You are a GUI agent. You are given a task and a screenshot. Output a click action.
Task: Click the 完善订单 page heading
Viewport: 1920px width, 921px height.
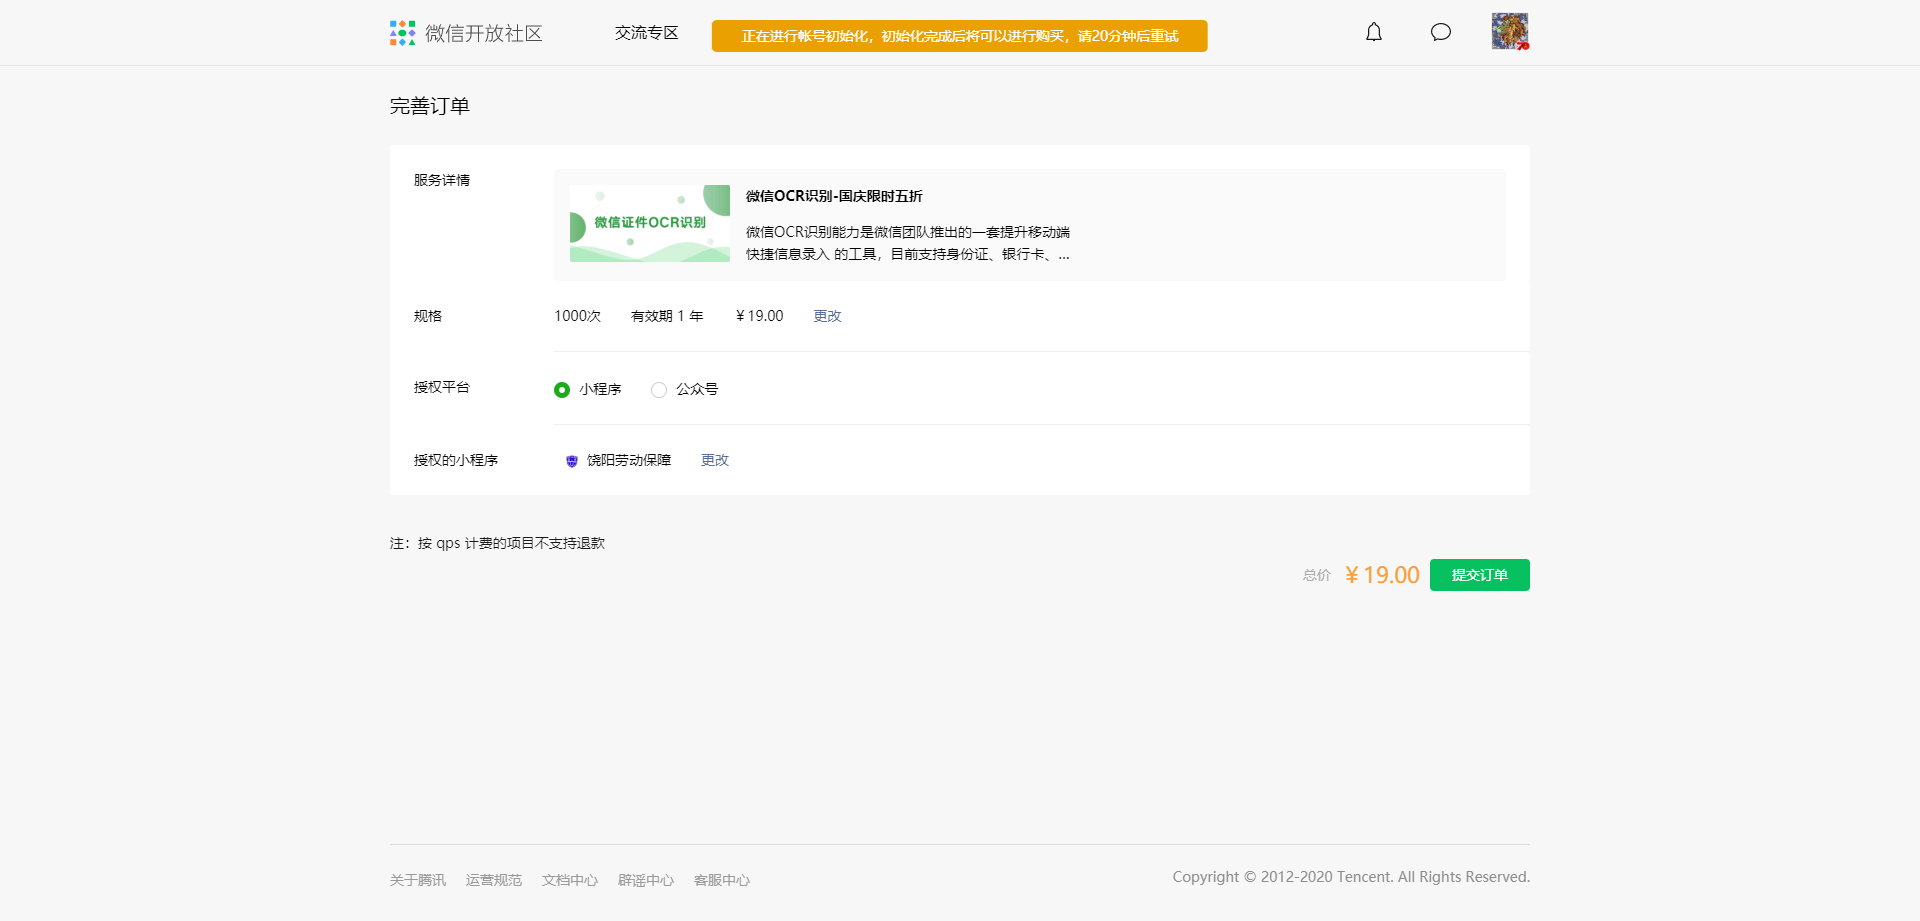(430, 106)
